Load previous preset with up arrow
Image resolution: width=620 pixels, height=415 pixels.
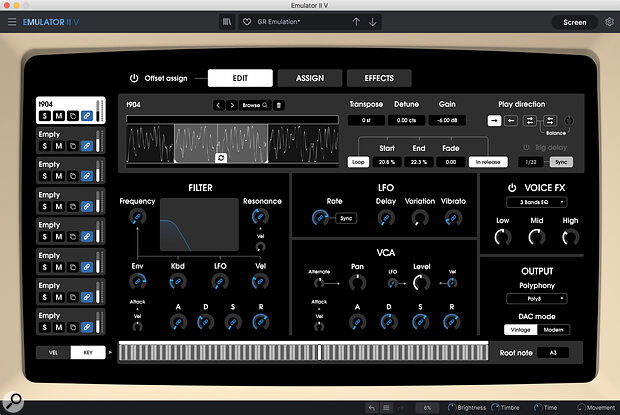356,22
